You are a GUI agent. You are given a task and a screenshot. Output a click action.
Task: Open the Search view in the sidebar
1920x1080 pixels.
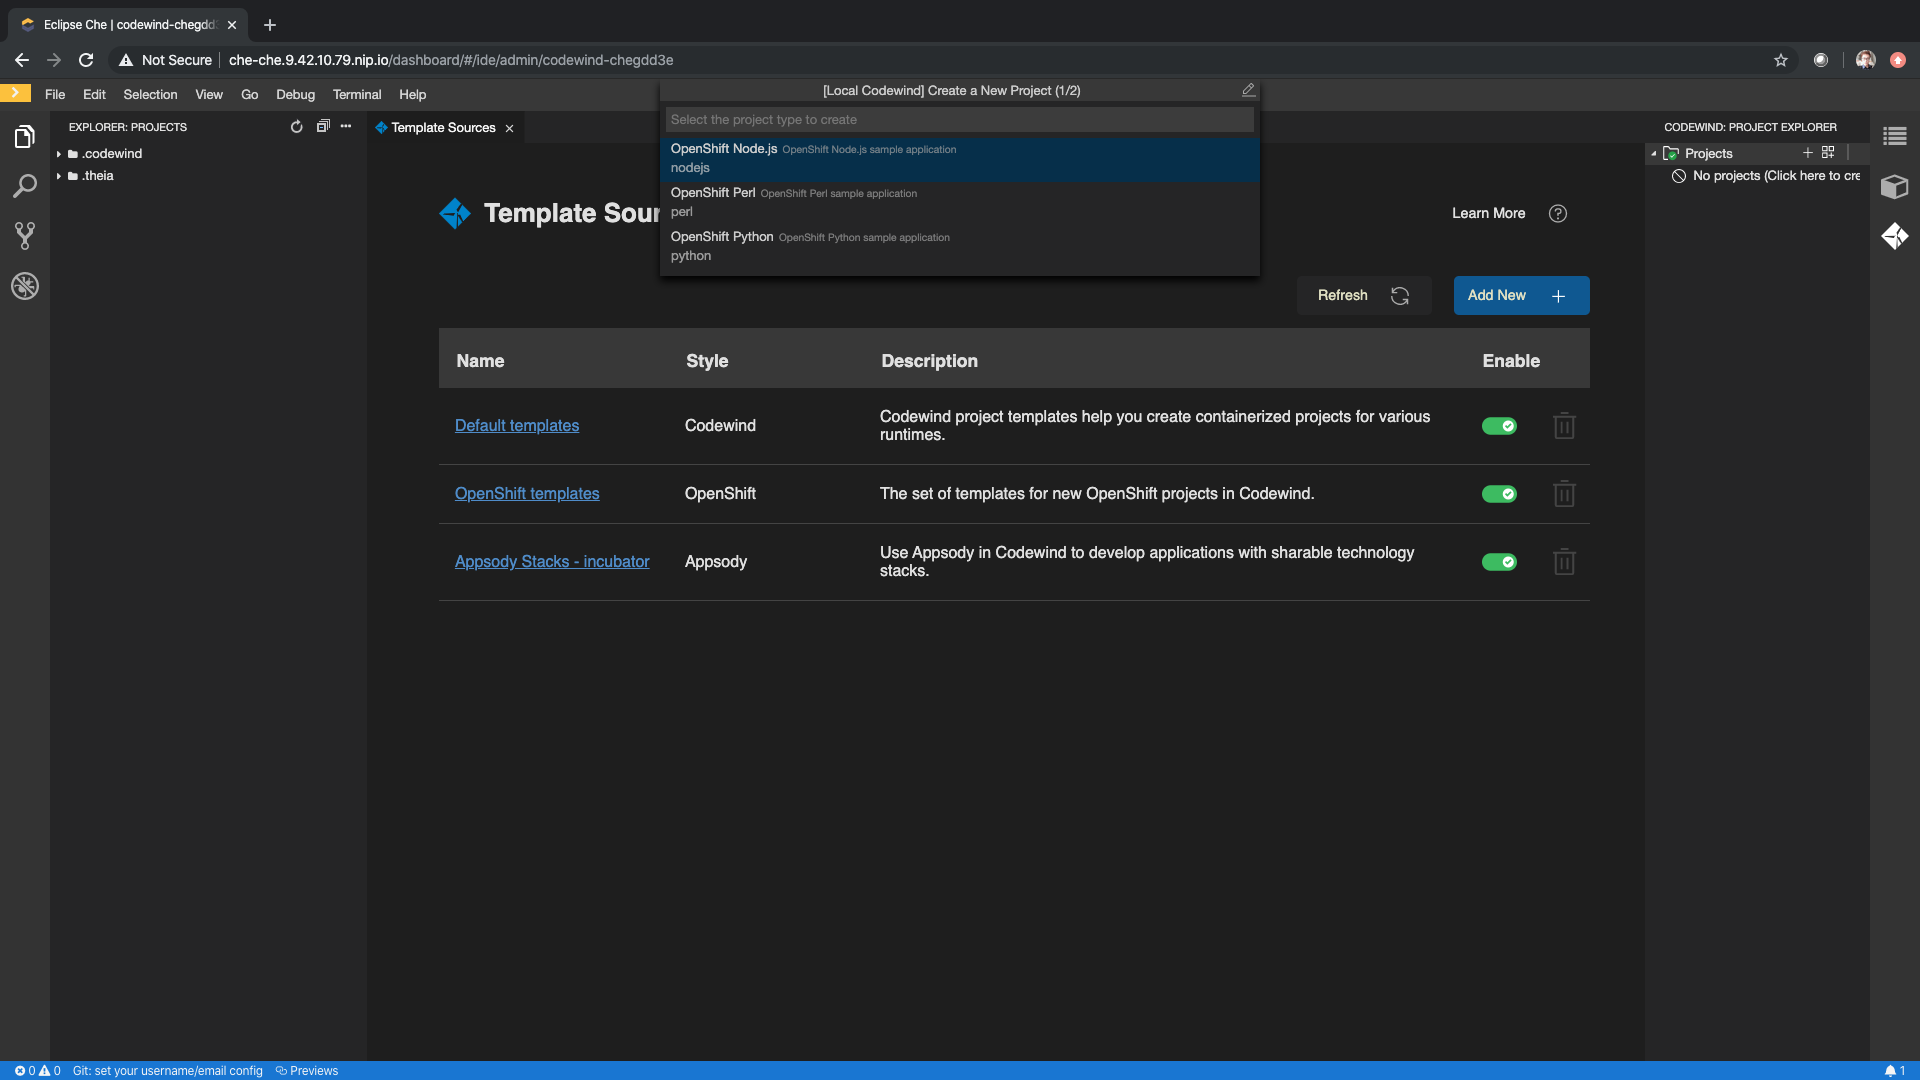pos(25,186)
